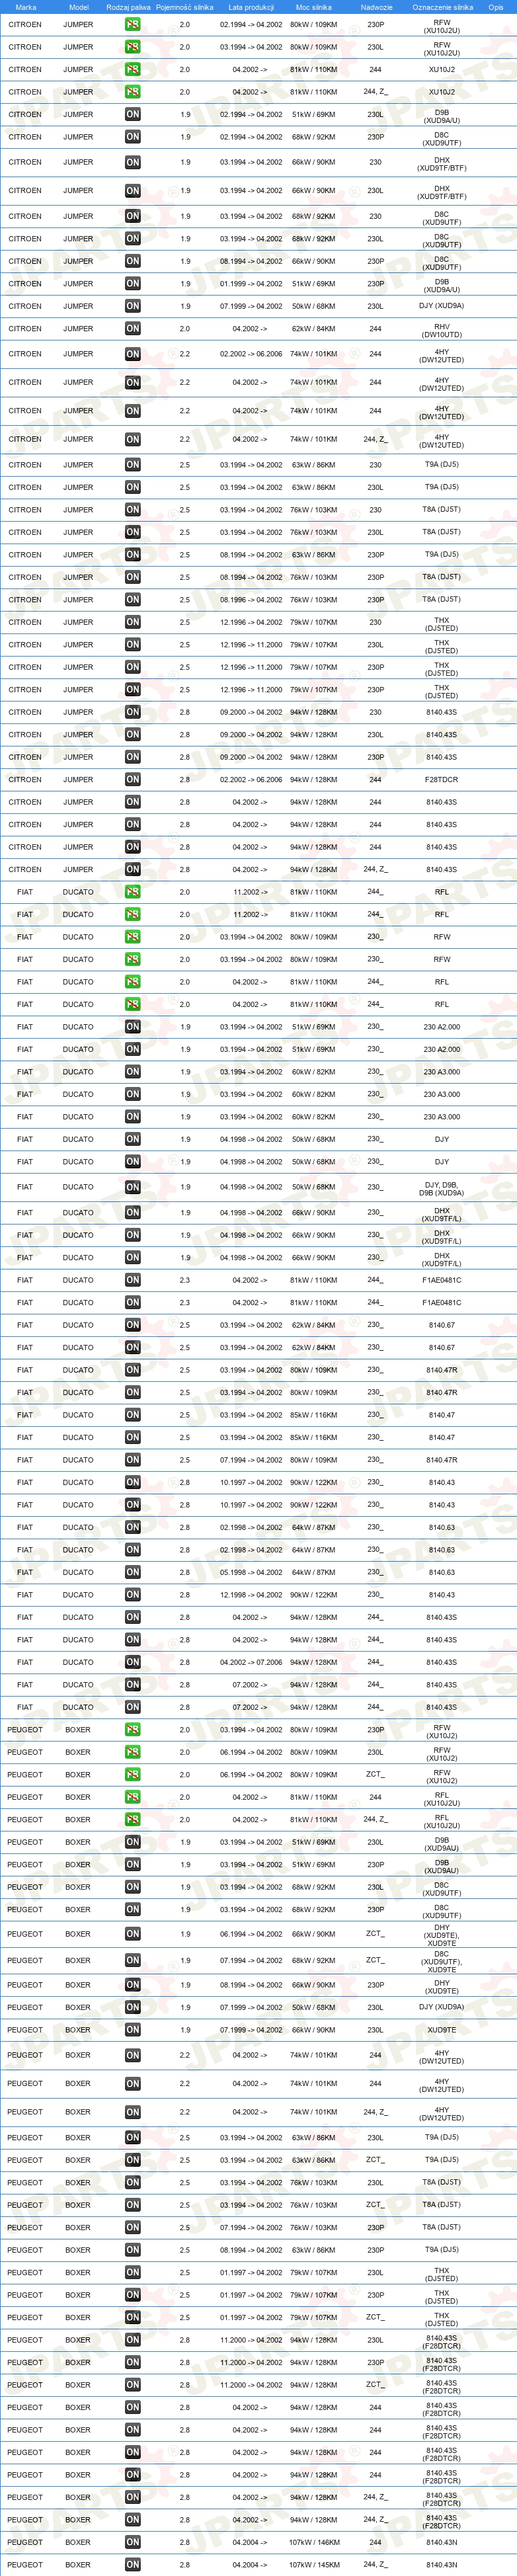Click the 'Opis' column header
517x2576 pixels.
495,7
